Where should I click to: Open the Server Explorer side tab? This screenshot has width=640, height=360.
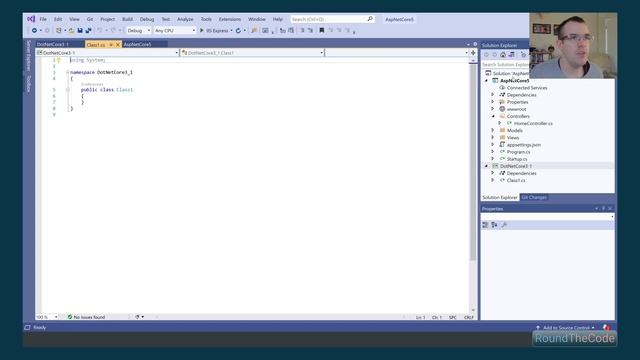29,55
